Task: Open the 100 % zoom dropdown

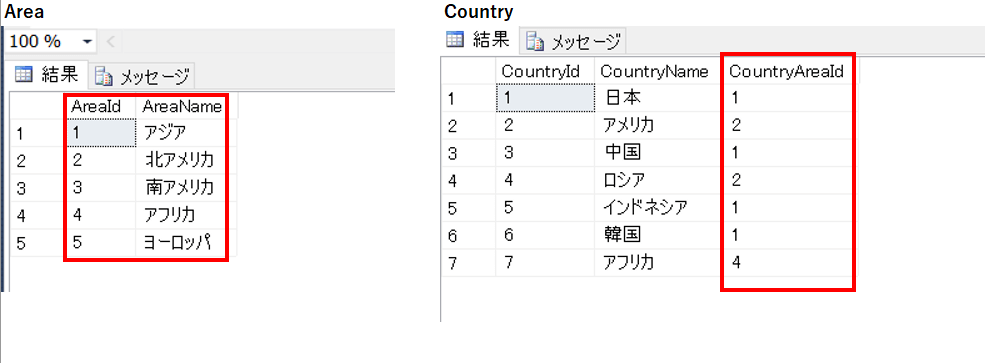Action: click(87, 42)
